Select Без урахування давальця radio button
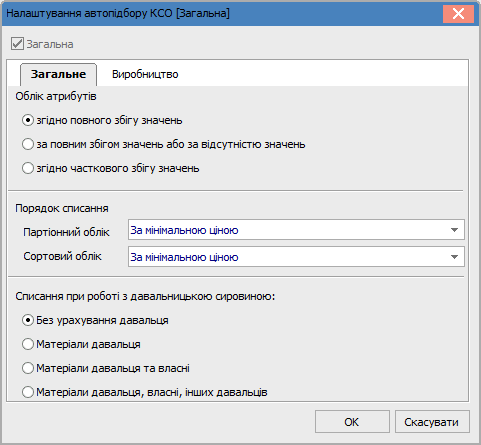The height and width of the screenshot is (445, 481). coord(28,320)
